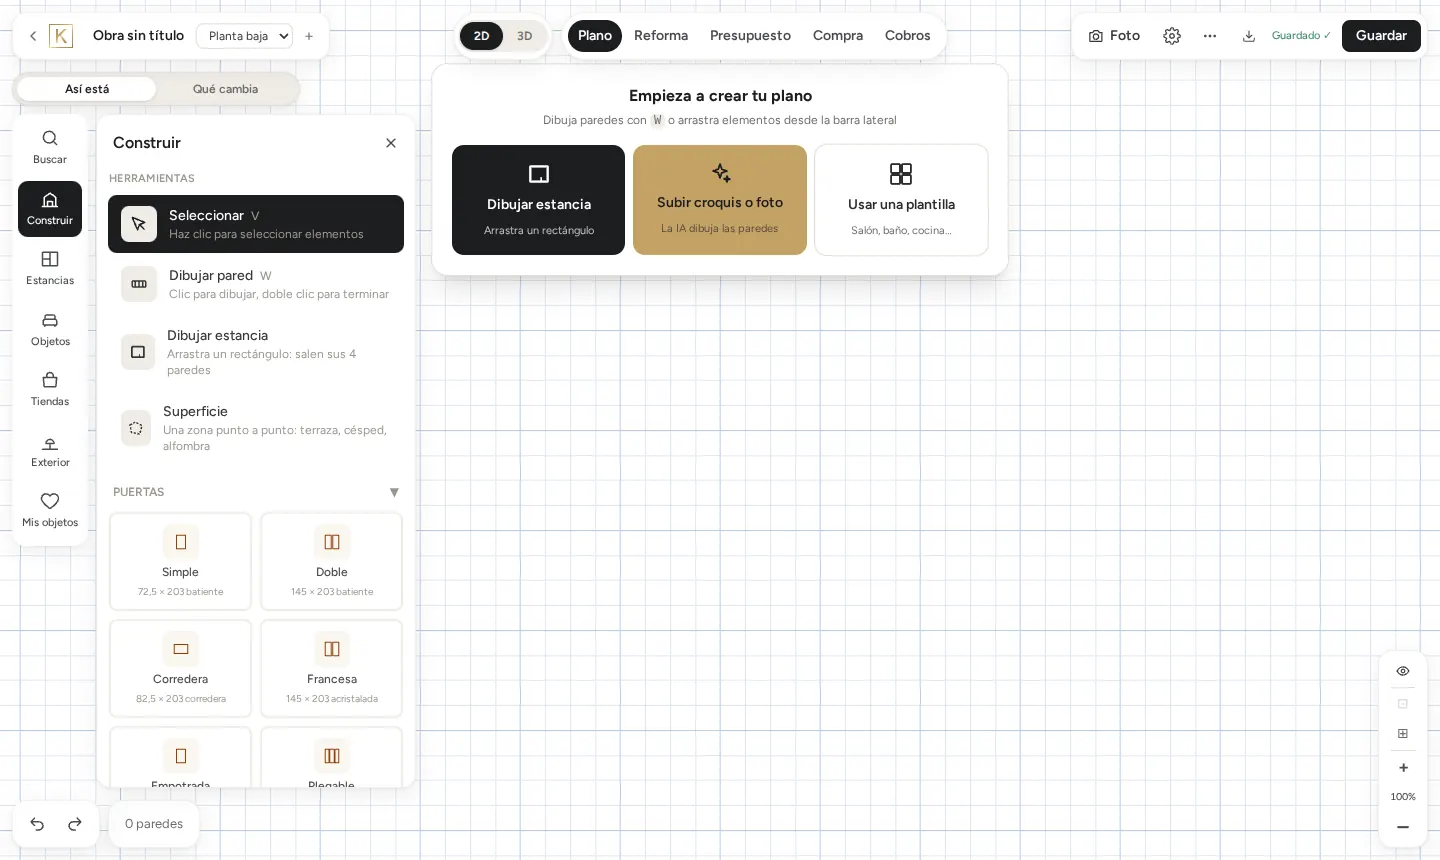Viewport: 1440px width, 860px height.
Task: Open the Tiendas sidebar panel
Action: point(50,389)
